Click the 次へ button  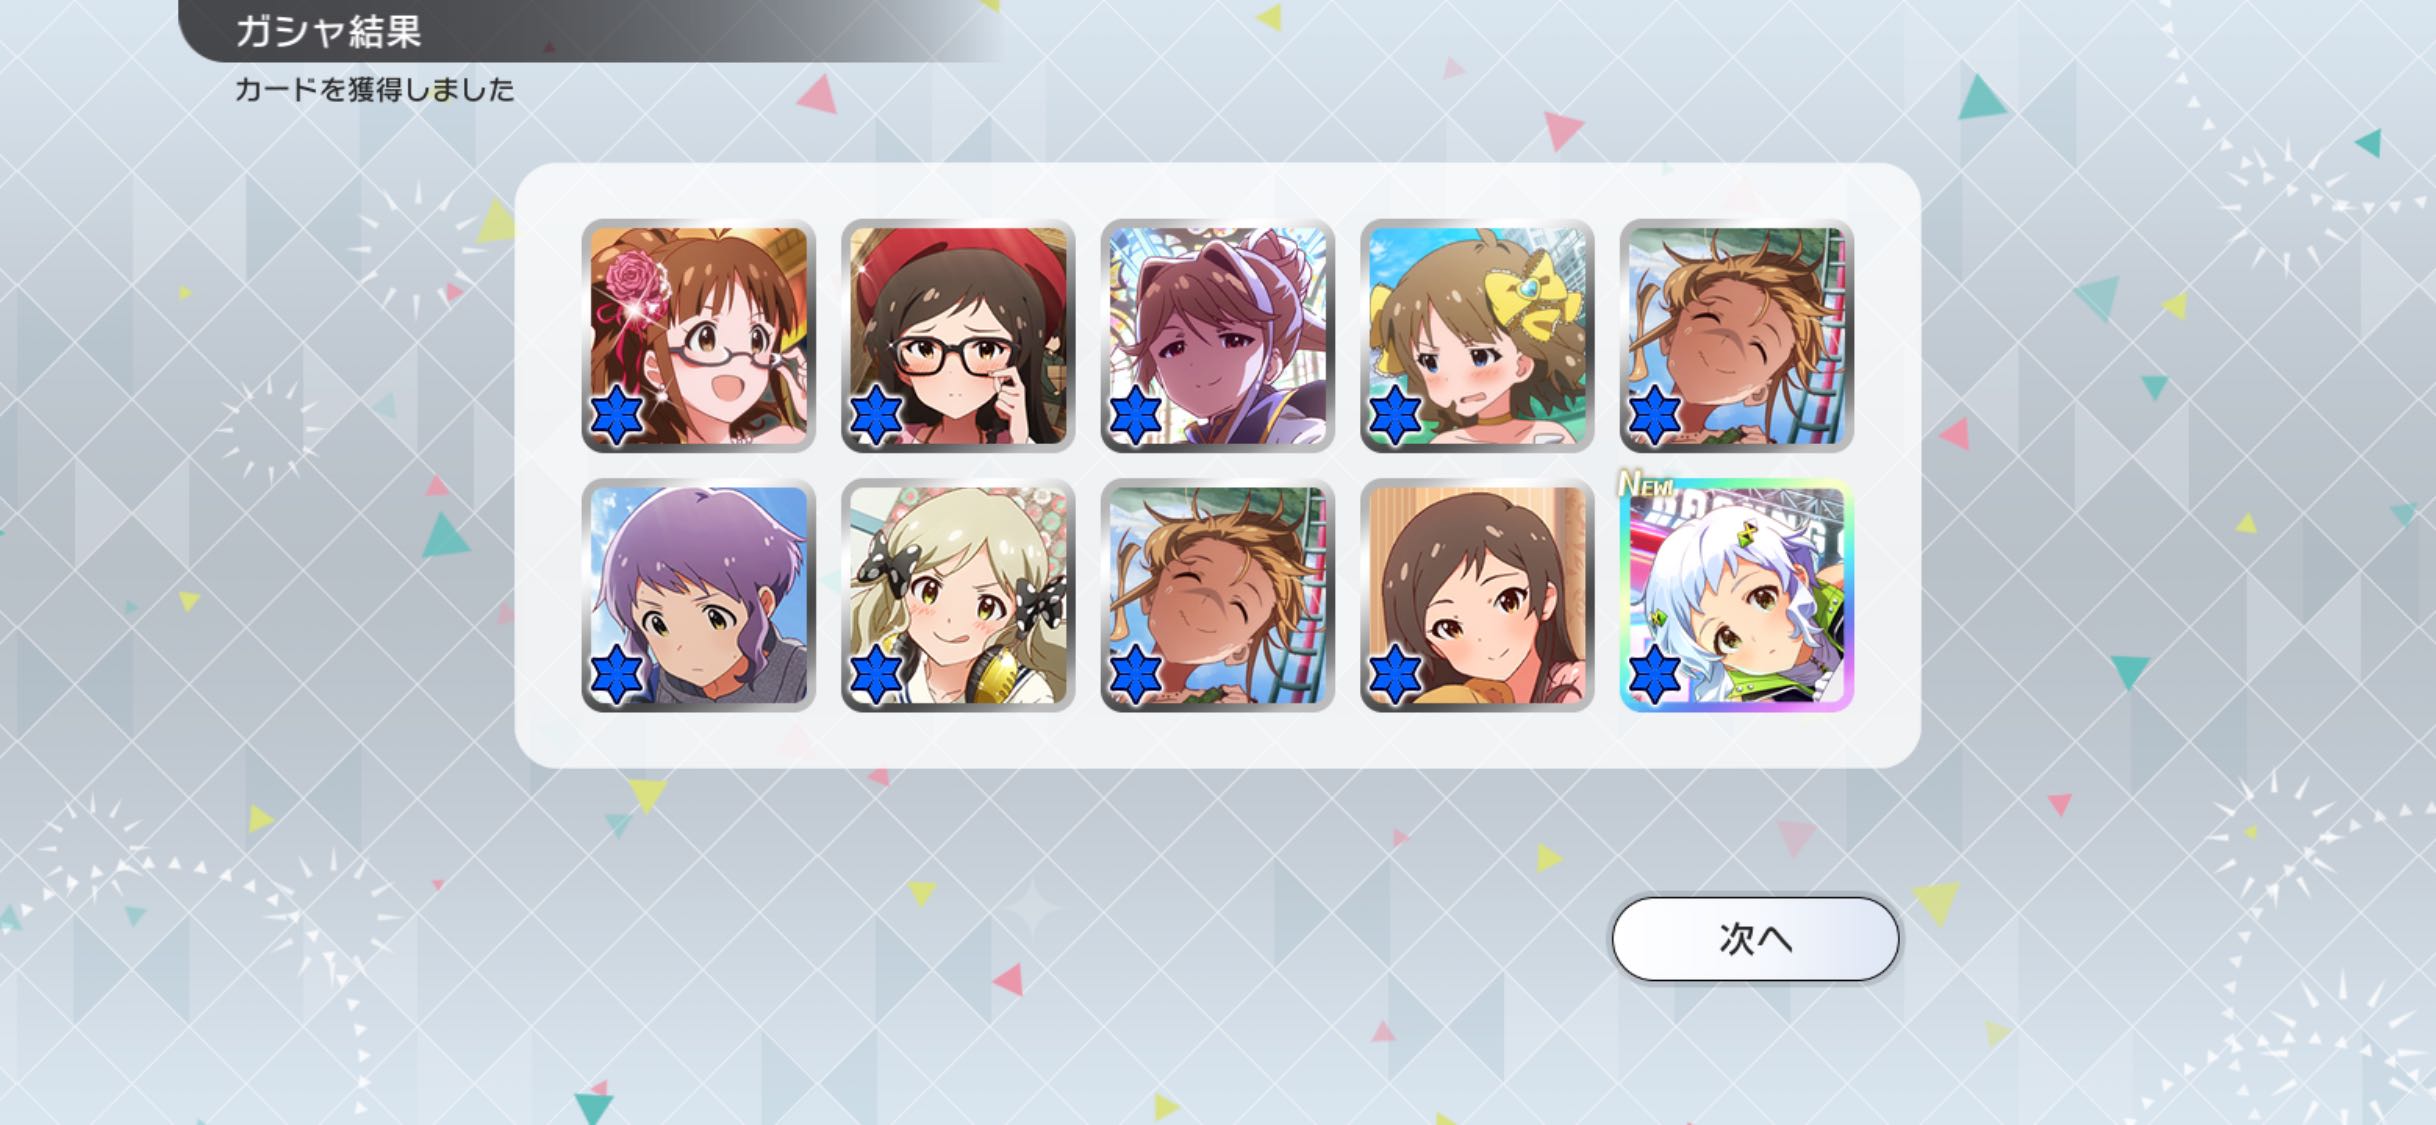click(x=1755, y=938)
